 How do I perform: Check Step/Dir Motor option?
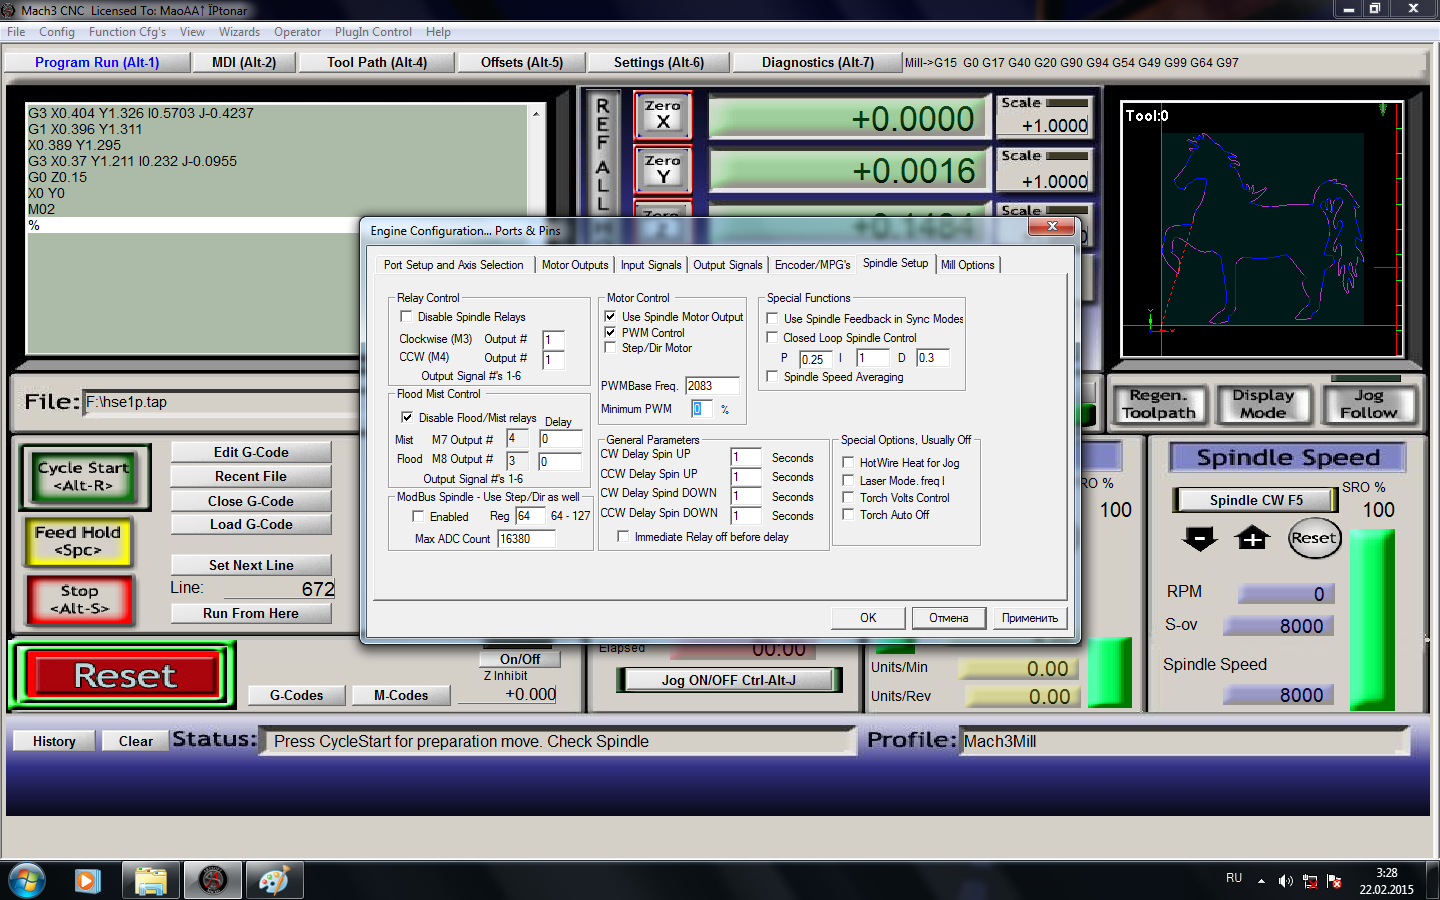610,347
